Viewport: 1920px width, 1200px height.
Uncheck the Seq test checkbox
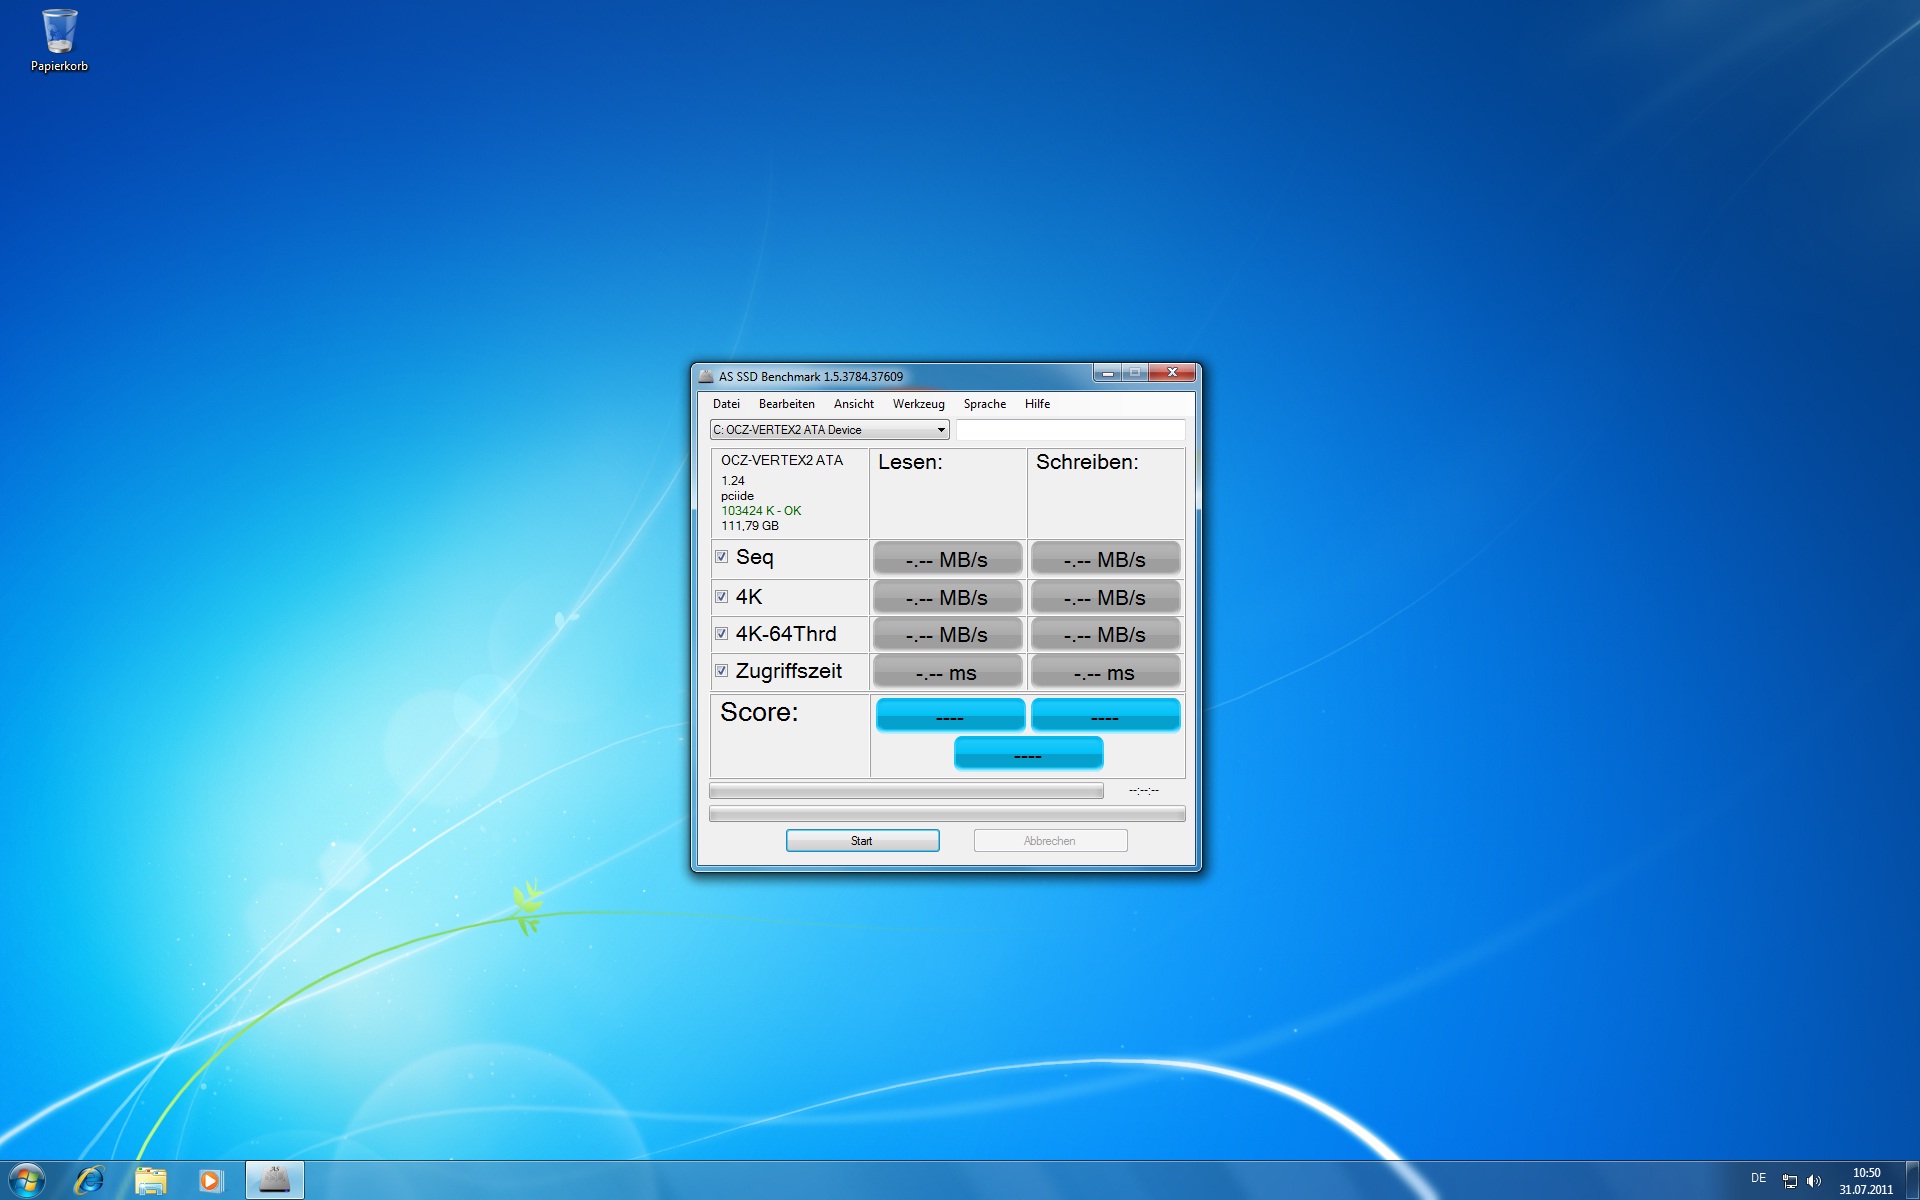[x=721, y=557]
